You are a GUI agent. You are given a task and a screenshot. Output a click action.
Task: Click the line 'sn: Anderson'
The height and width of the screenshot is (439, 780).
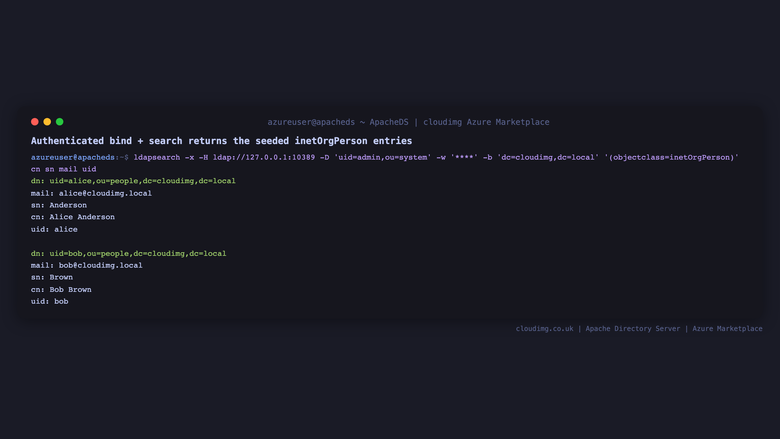coord(59,205)
